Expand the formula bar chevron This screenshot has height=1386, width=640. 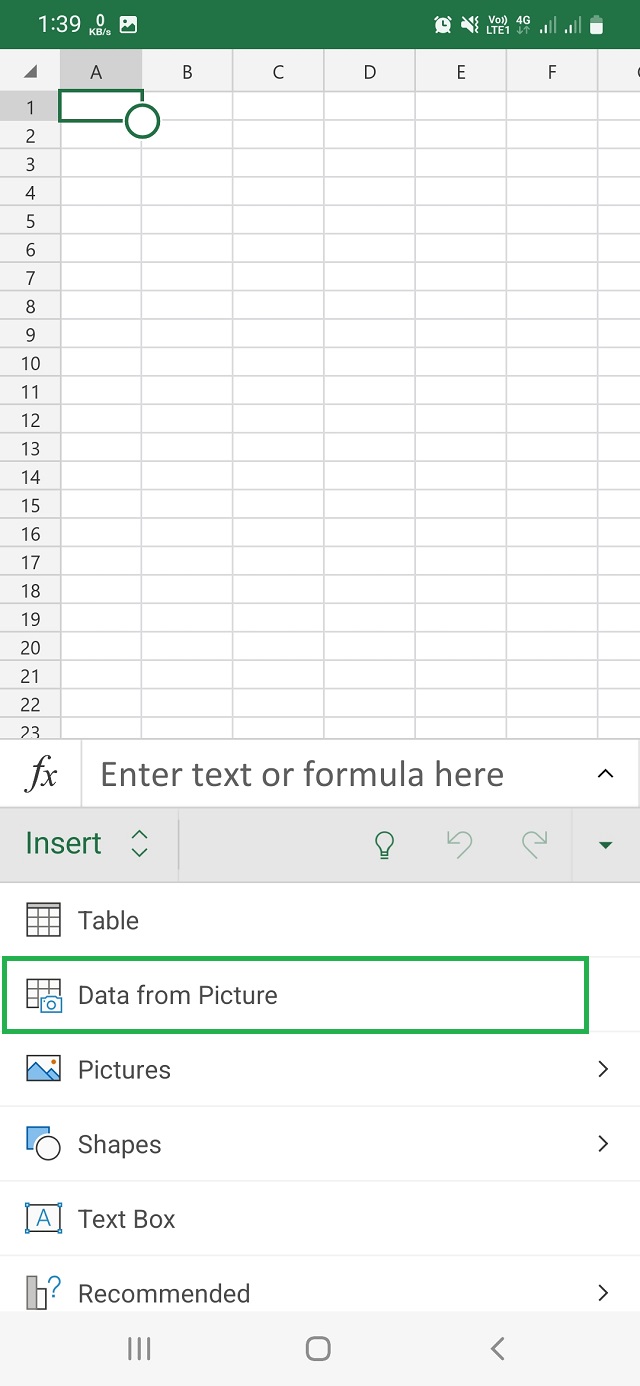click(x=605, y=774)
